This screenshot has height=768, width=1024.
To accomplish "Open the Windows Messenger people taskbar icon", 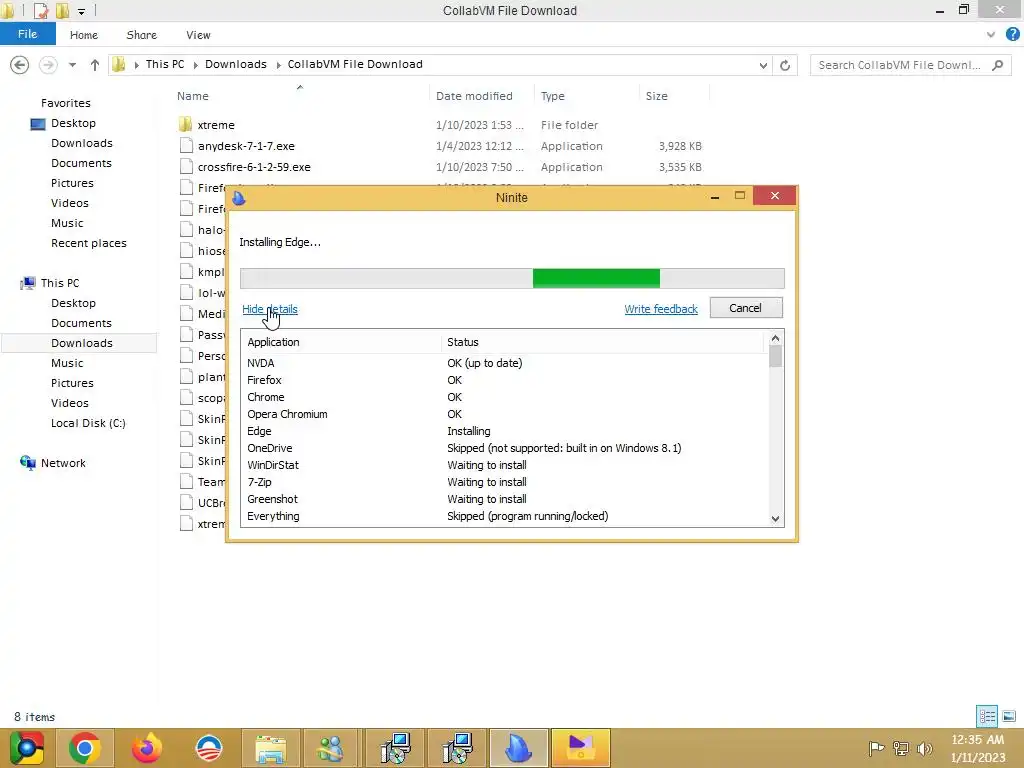I will [332, 748].
